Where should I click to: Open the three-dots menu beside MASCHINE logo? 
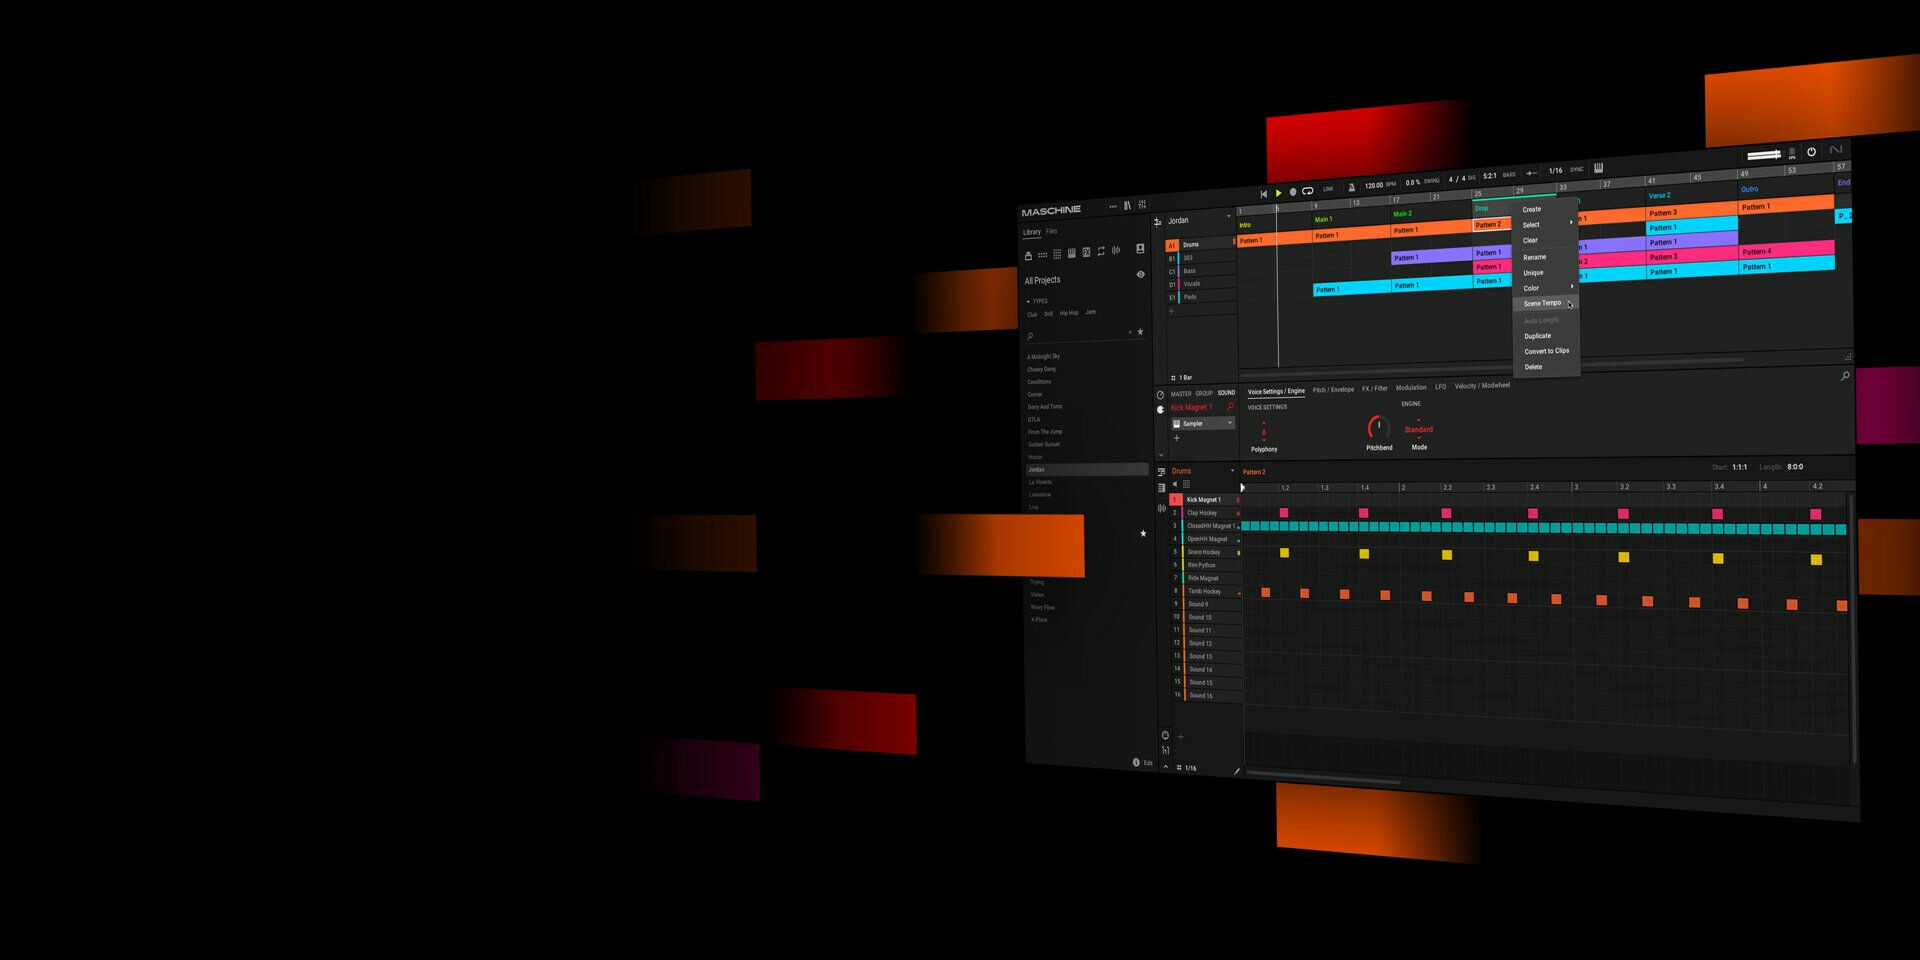coord(1112,206)
